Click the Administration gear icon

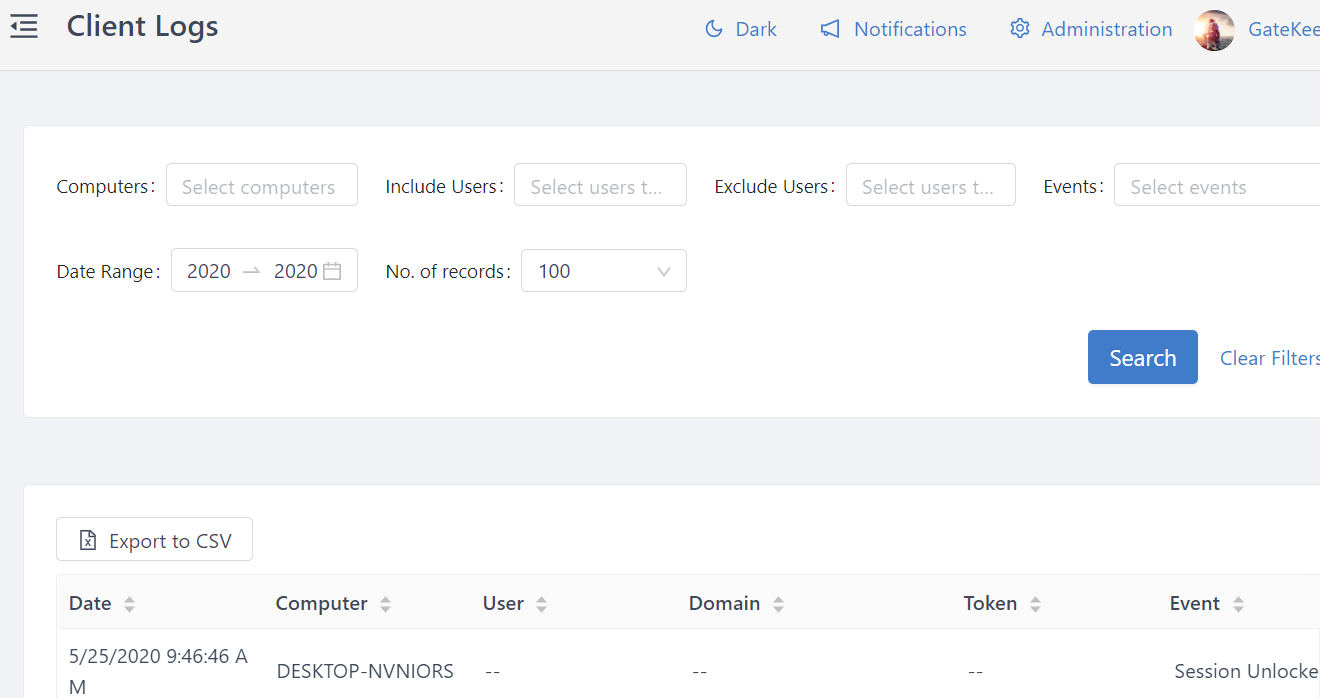1019,29
